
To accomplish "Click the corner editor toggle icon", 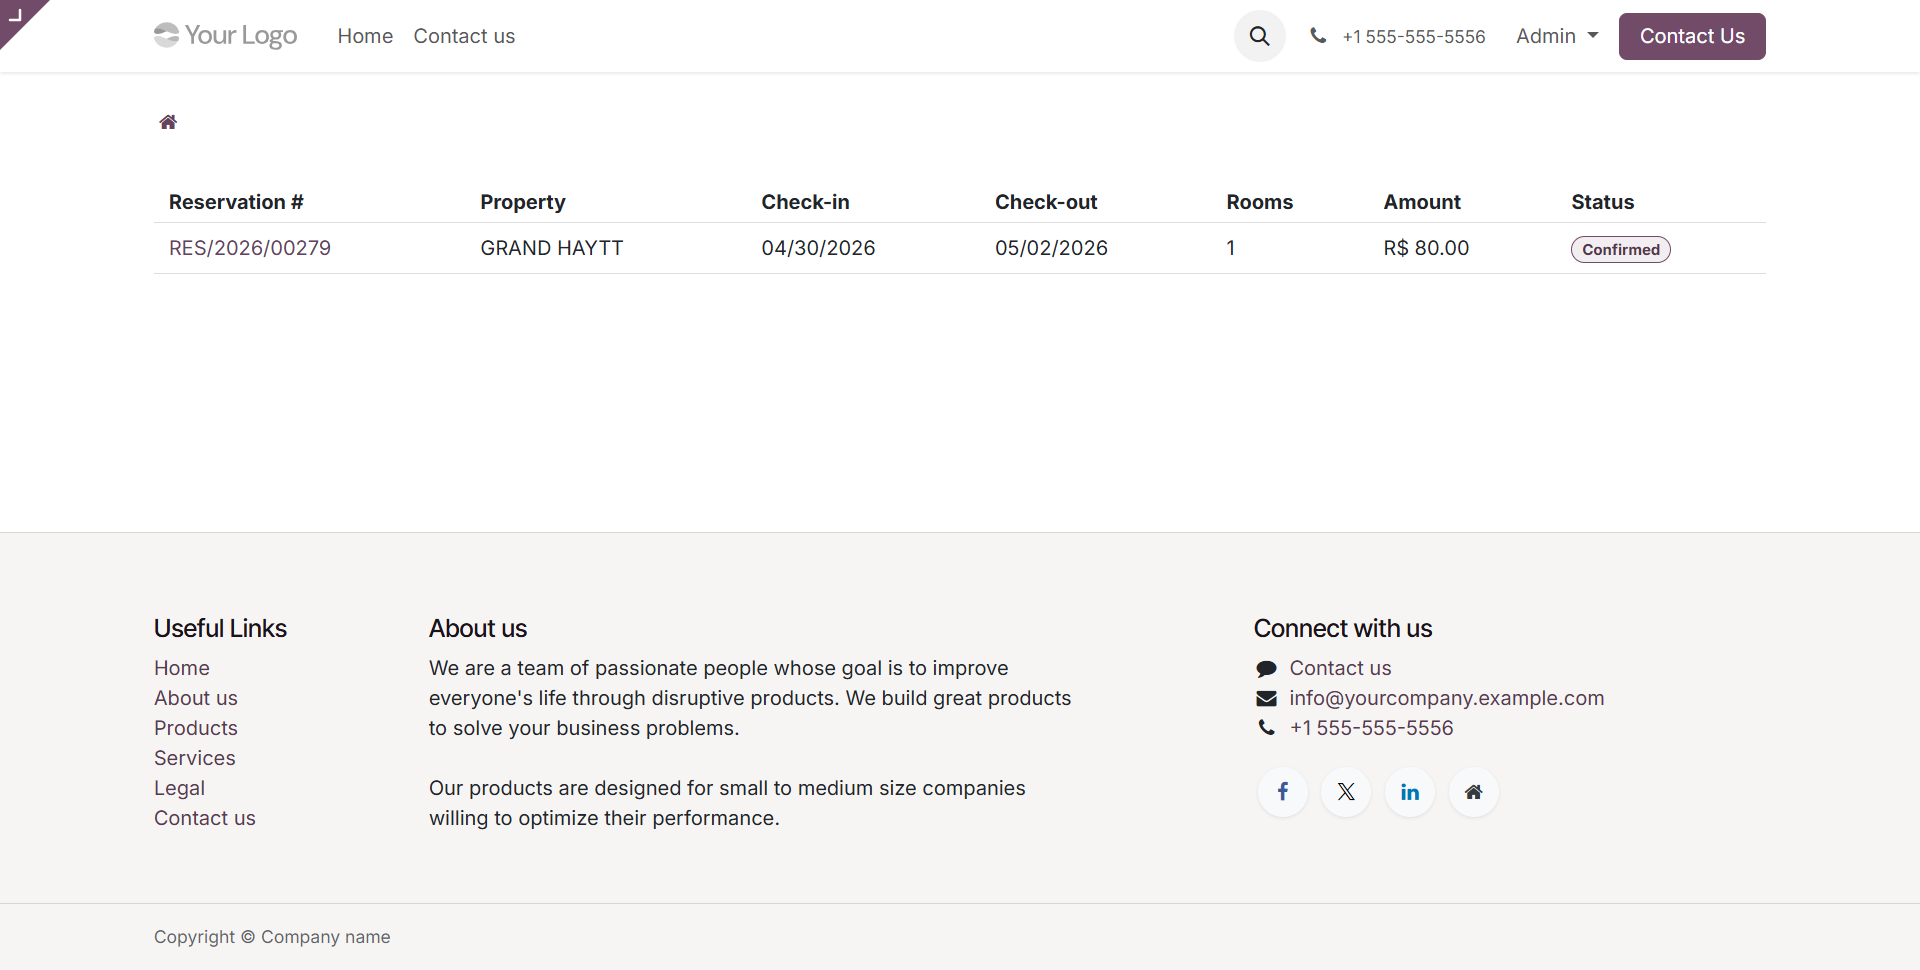I will 16,15.
